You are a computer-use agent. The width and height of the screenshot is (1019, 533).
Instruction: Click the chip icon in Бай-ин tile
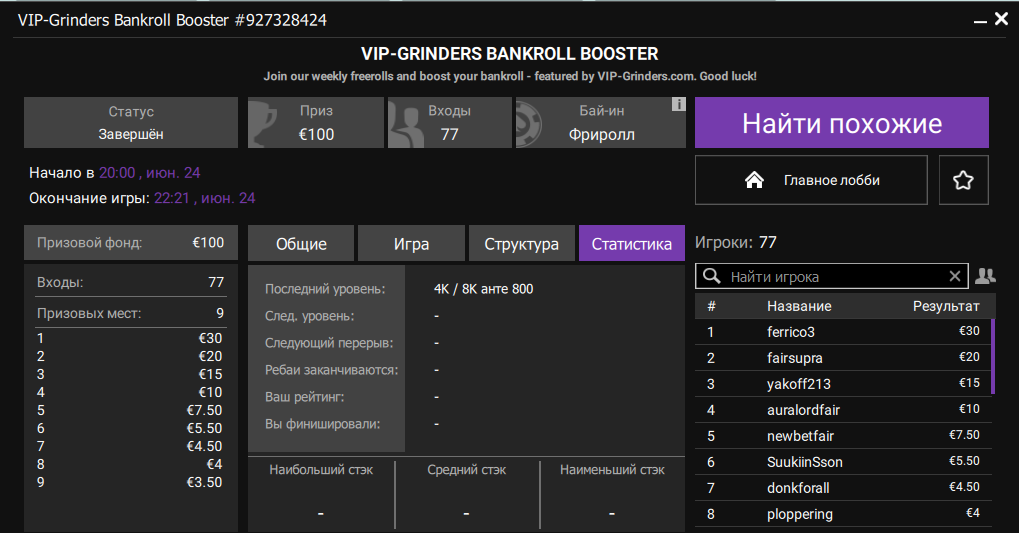coord(529,123)
